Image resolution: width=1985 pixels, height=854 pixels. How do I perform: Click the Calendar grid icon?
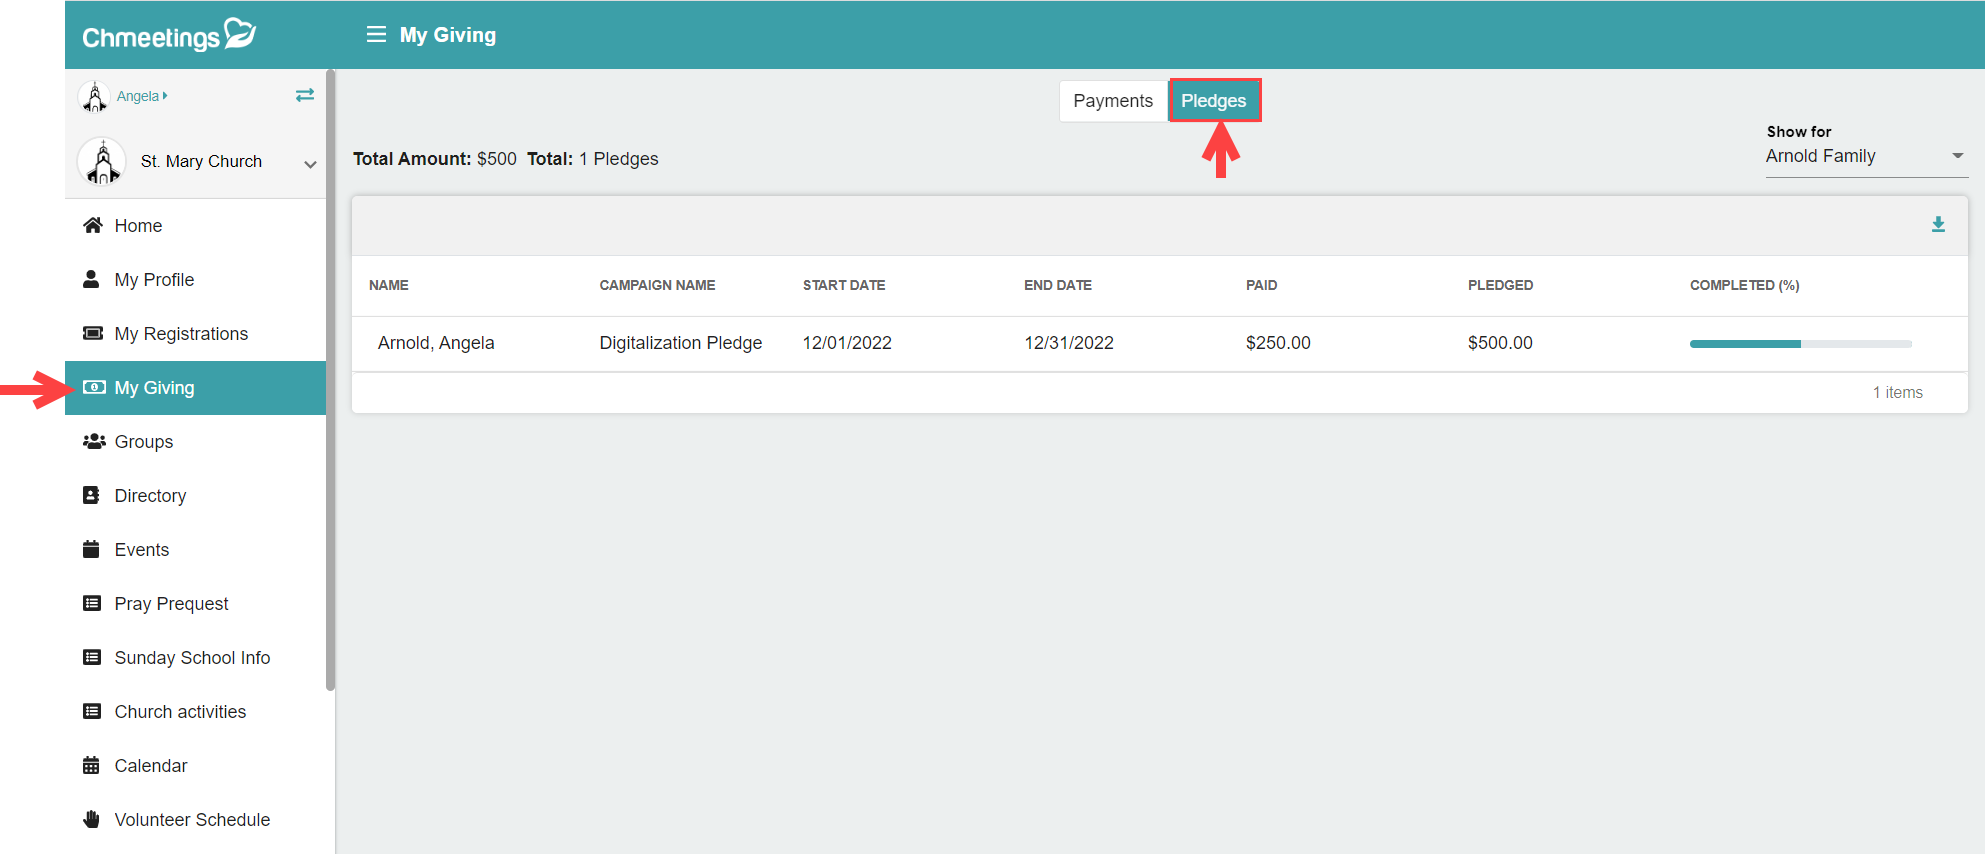pyautogui.click(x=91, y=765)
